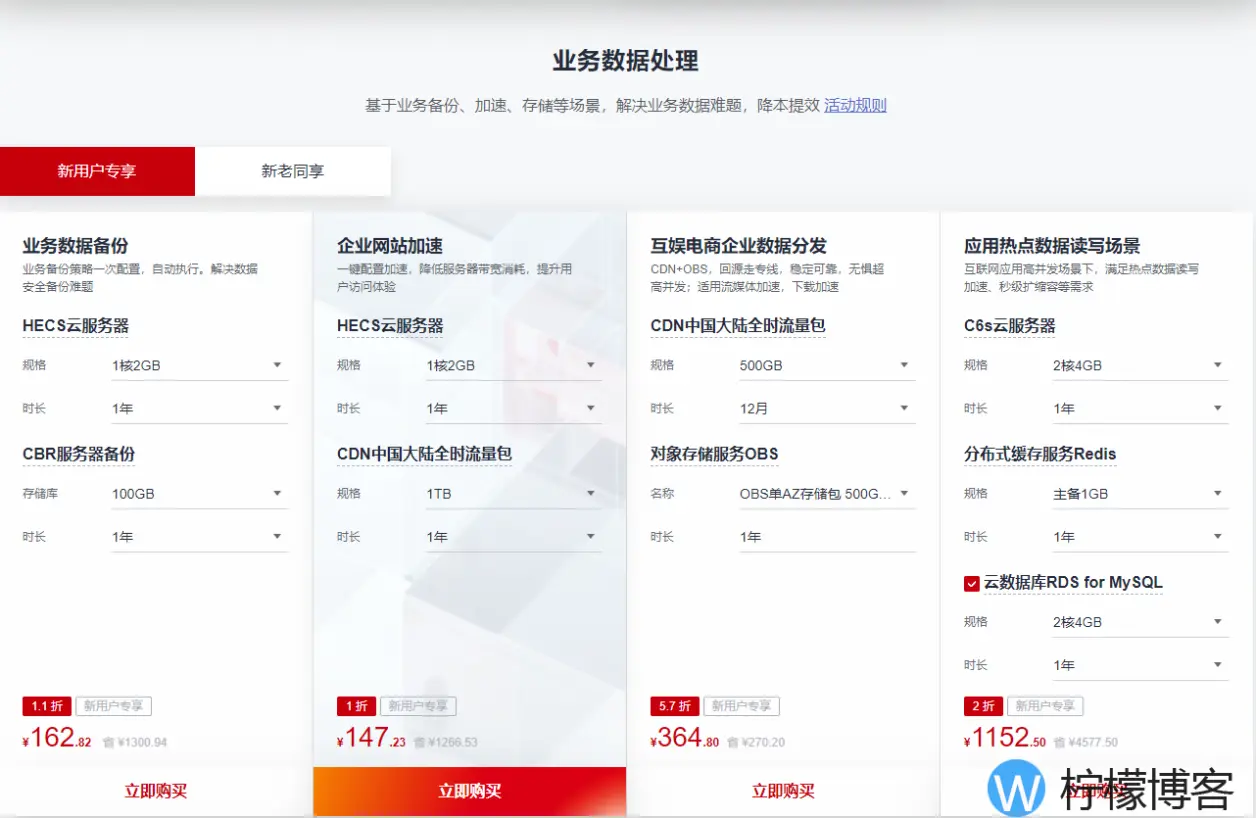The image size is (1256, 818).
Task: Click the original price ¥1300.94
Action: (x=142, y=743)
